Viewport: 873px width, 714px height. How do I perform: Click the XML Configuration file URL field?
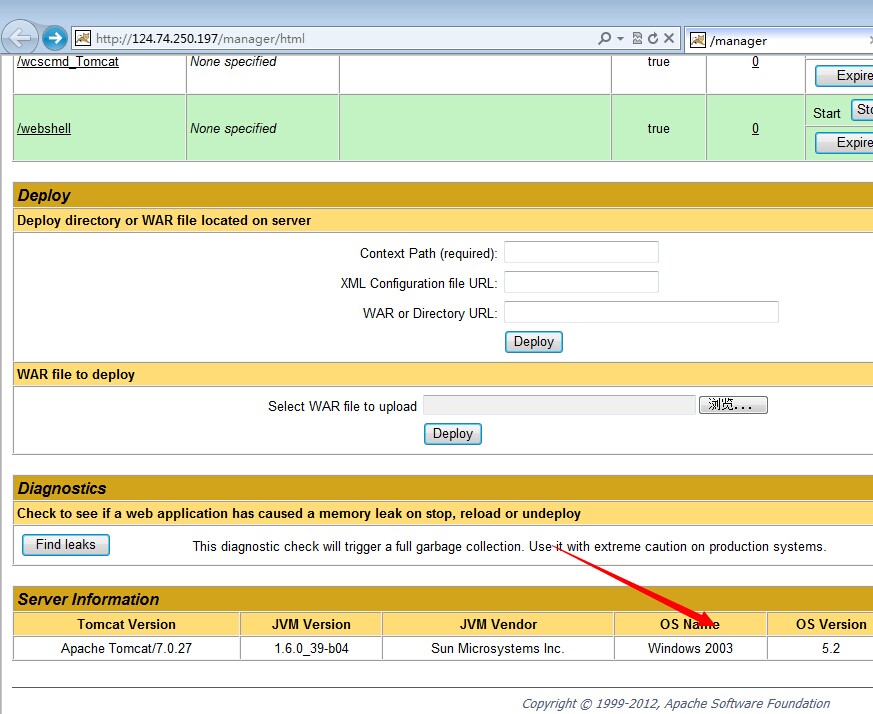tap(581, 282)
